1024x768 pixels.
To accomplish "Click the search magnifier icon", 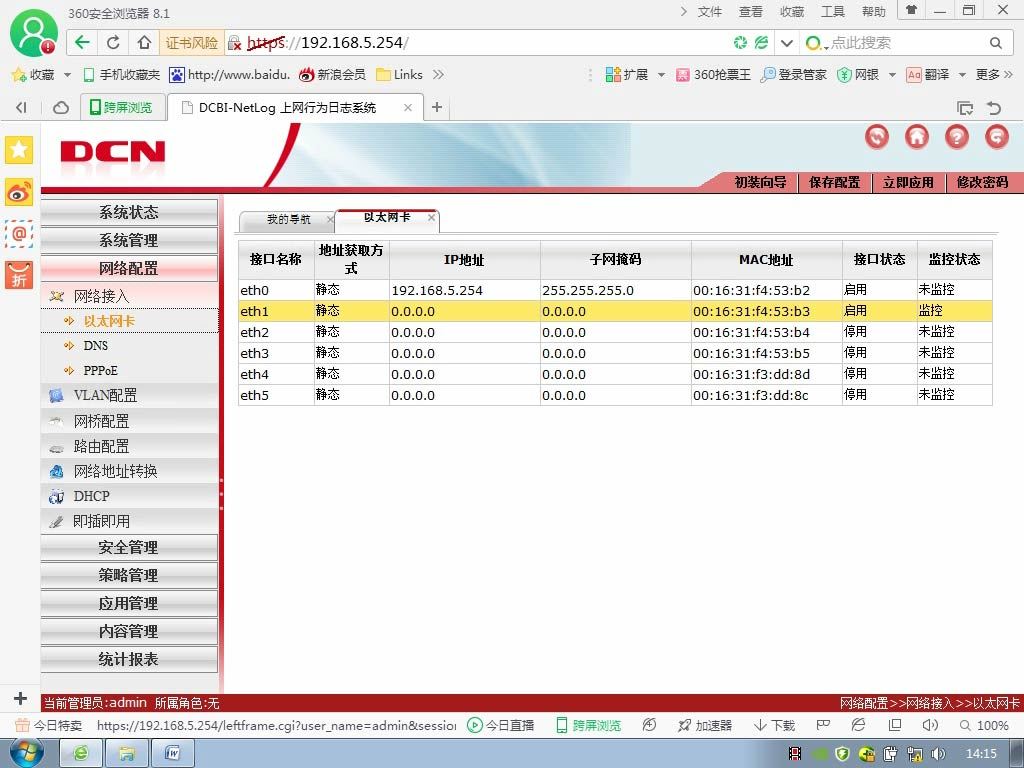I will (x=995, y=43).
